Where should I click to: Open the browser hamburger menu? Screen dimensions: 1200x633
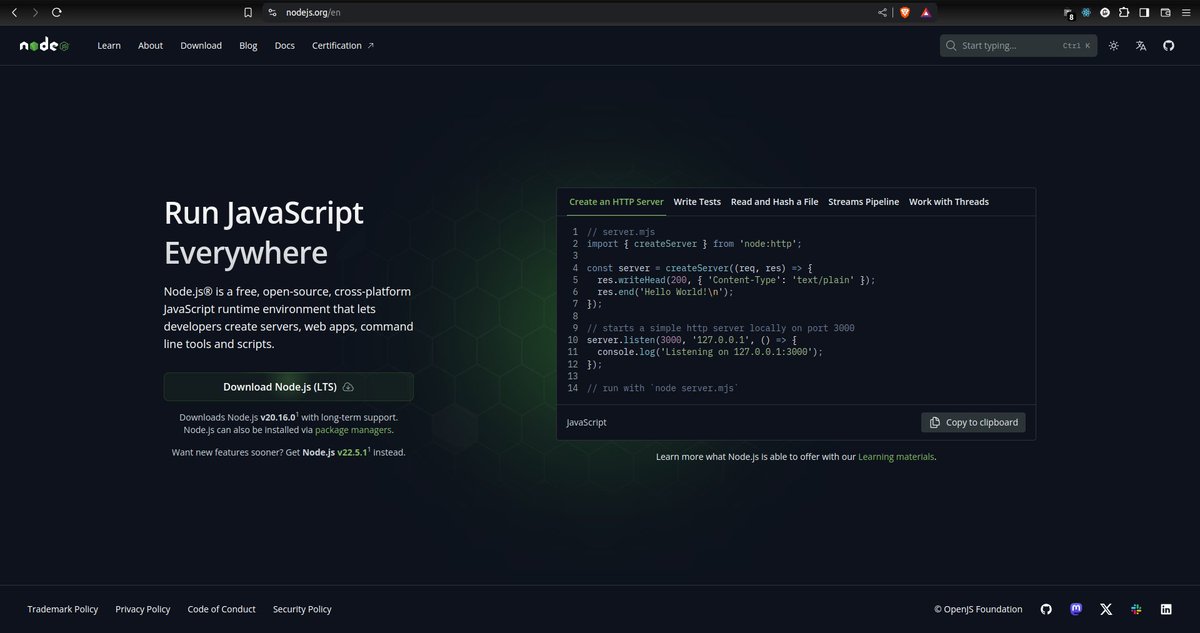(1185, 12)
